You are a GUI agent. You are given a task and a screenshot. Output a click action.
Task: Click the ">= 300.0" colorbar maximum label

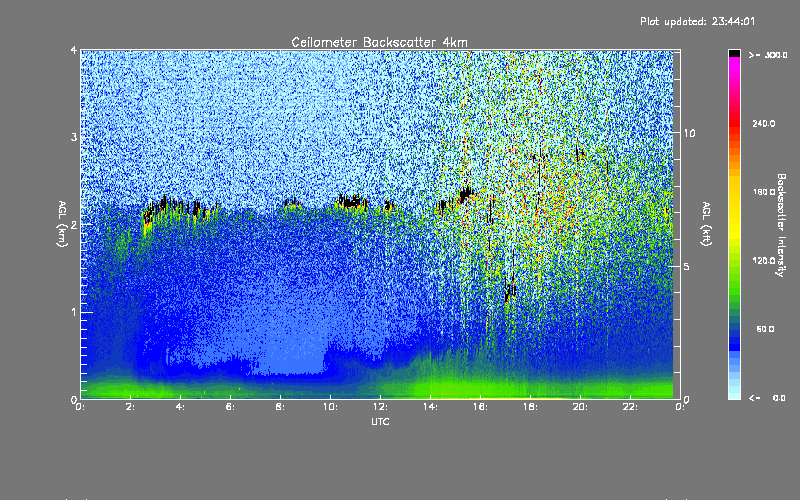(768, 55)
